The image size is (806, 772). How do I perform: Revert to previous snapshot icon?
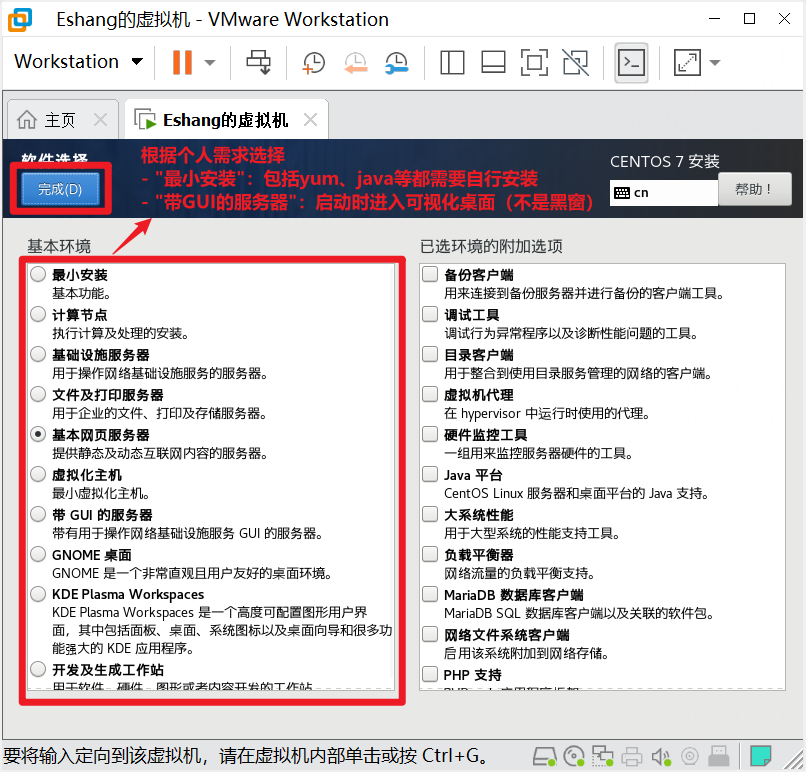356,63
